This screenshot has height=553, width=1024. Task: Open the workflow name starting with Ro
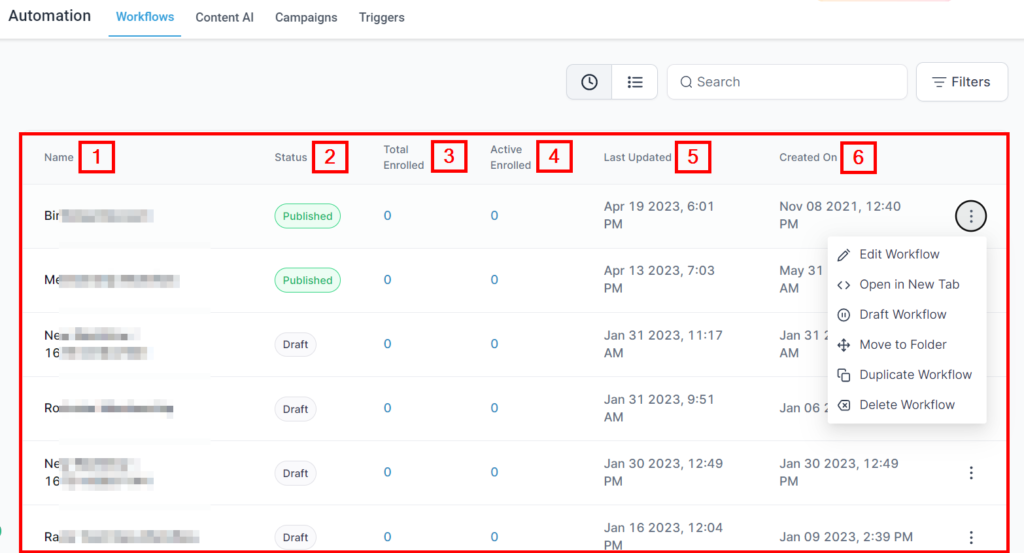click(x=108, y=408)
